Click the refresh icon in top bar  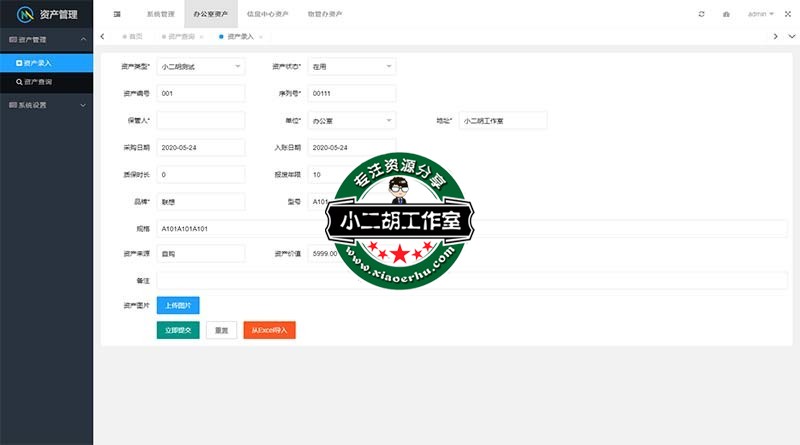[702, 14]
